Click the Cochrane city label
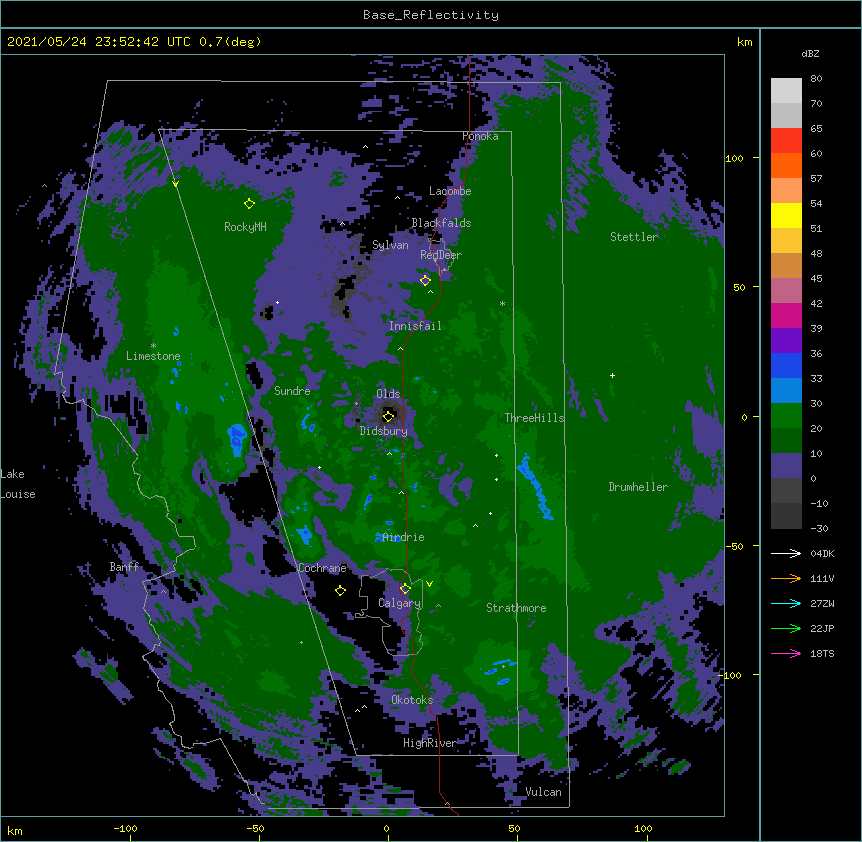Viewport: 862px width, 842px height. pyautogui.click(x=322, y=568)
